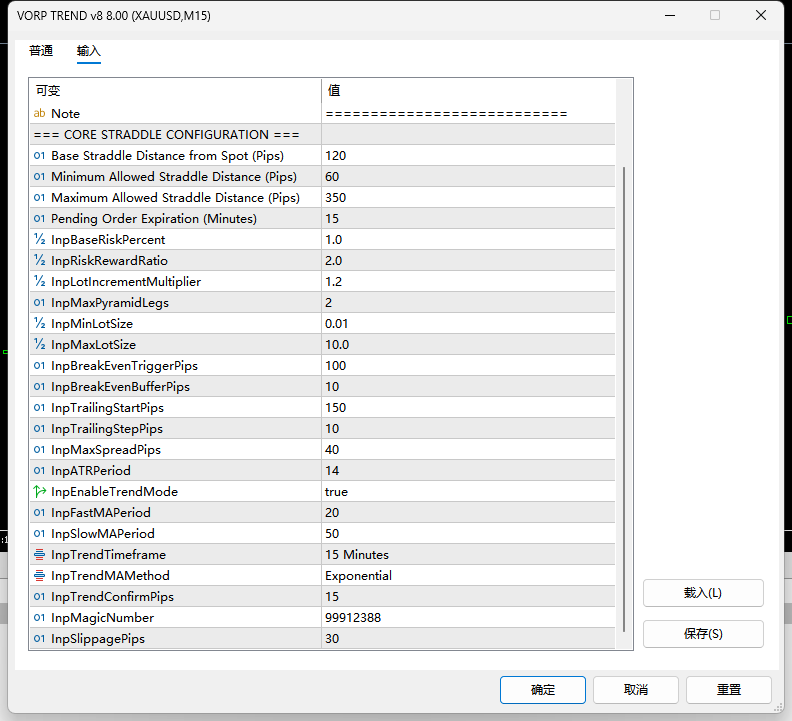
Task: Close the VORP TREND dialog window
Action: coord(761,15)
